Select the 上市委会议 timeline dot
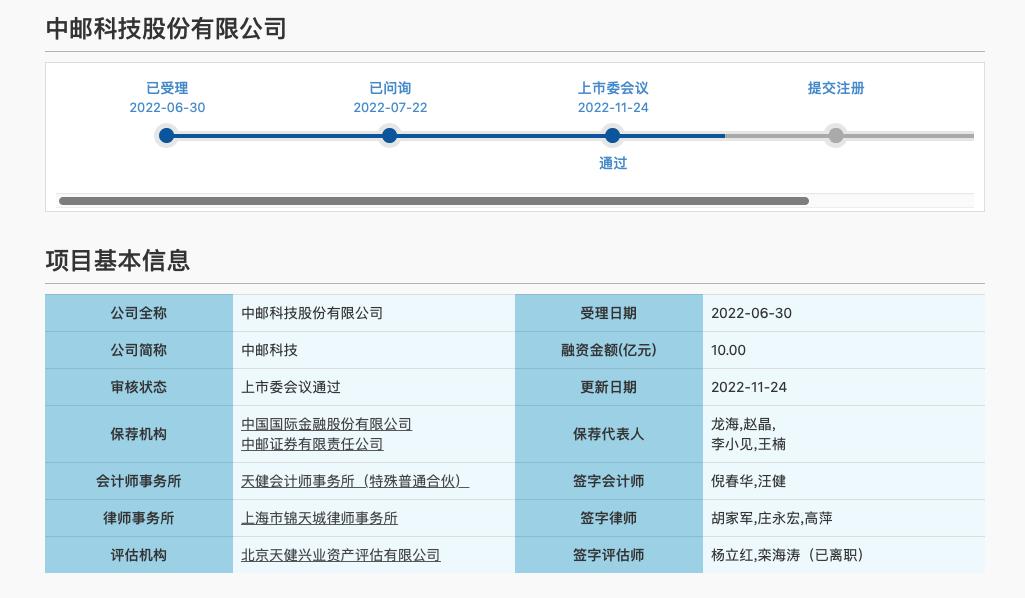This screenshot has height=598, width=1025. 612,135
